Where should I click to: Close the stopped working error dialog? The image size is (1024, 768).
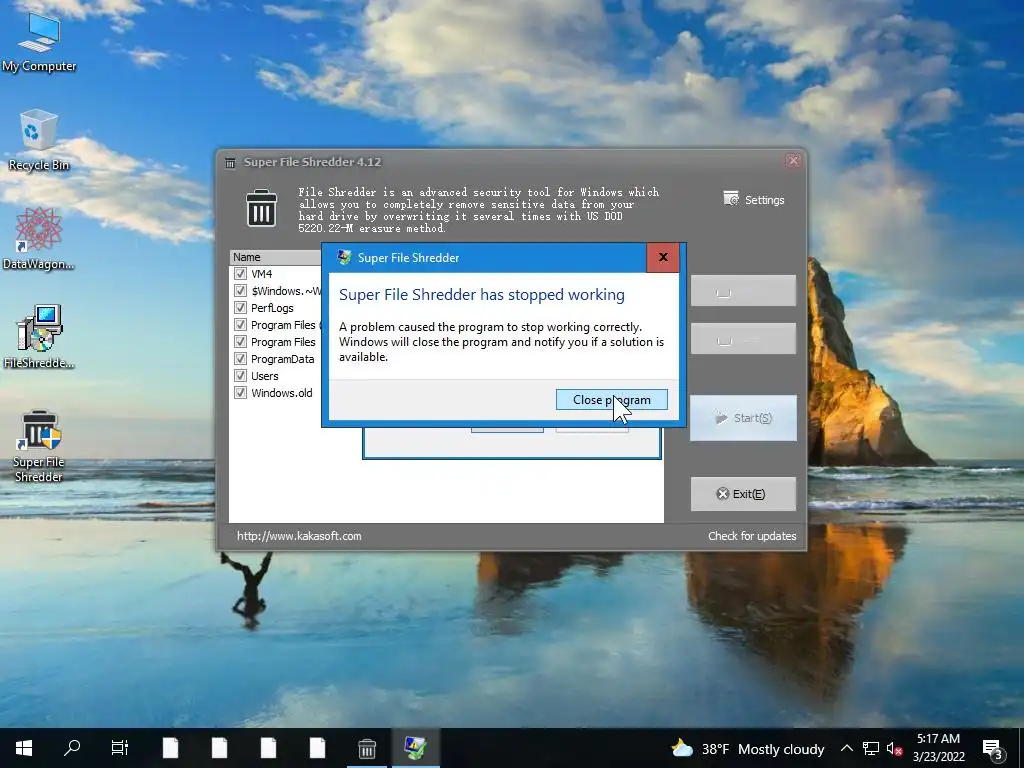tap(663, 257)
